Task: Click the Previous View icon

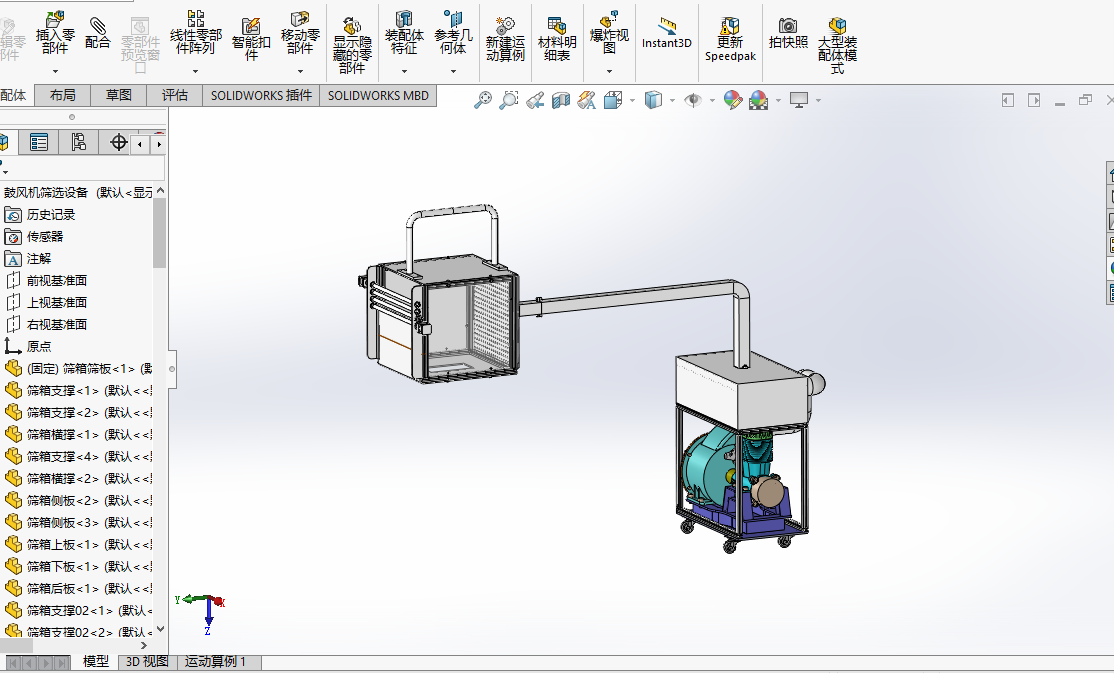Action: (x=535, y=100)
